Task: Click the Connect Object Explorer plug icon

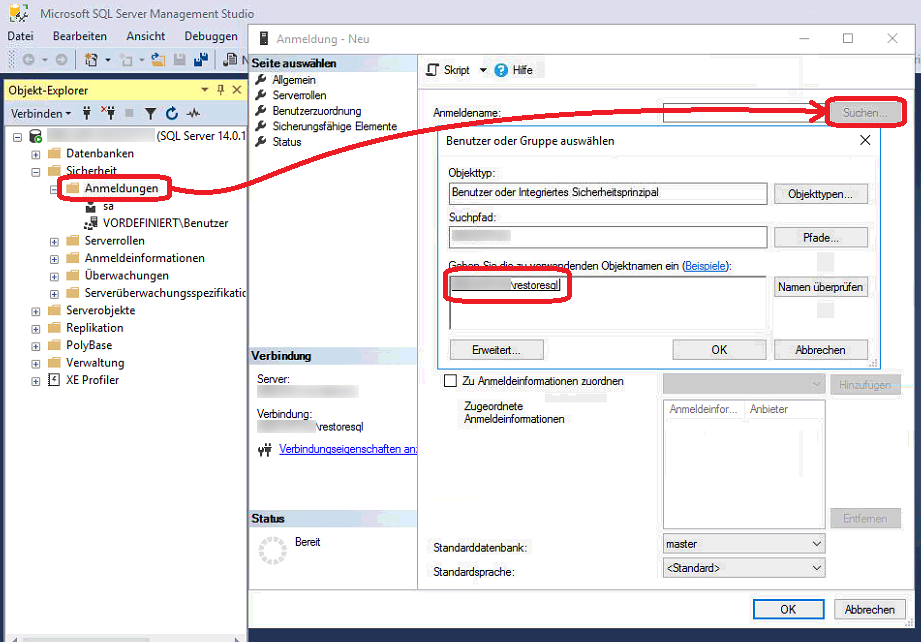Action: [x=87, y=114]
